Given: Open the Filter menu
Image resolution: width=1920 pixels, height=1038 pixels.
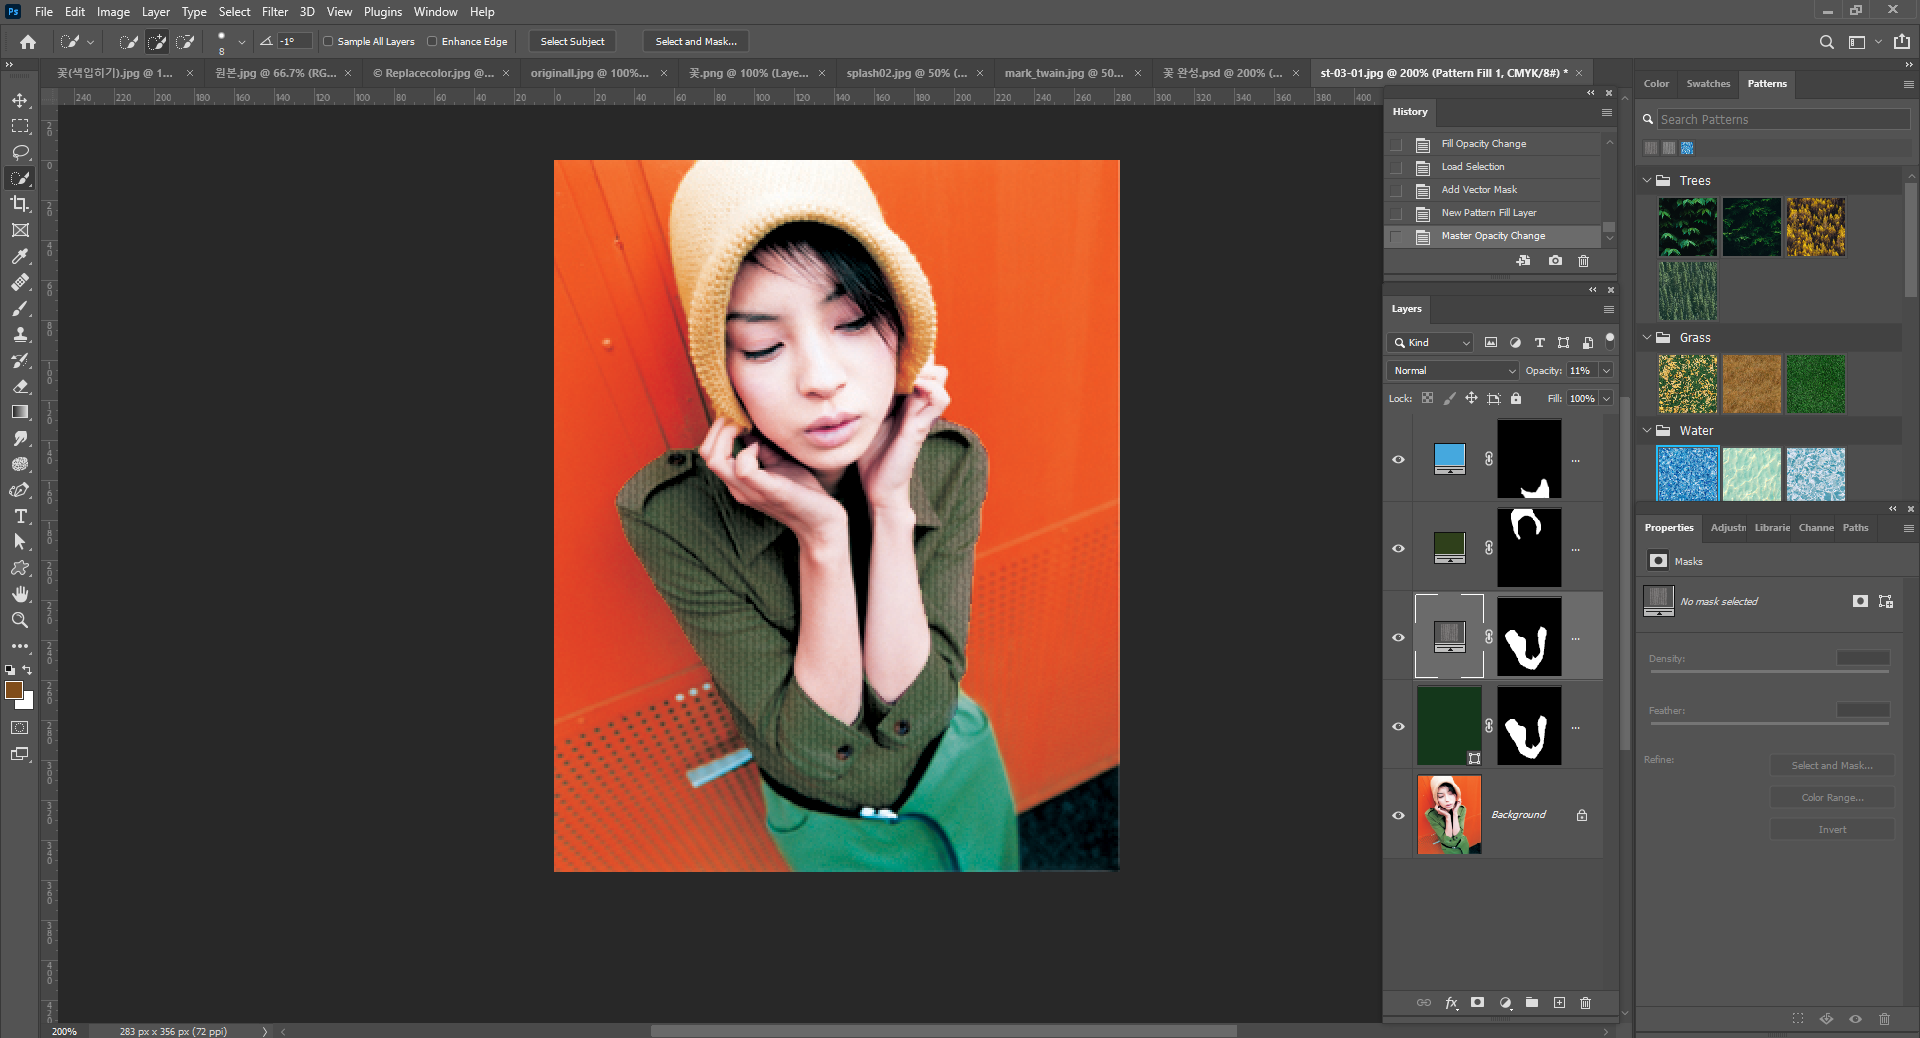Looking at the screenshot, I should 274,12.
